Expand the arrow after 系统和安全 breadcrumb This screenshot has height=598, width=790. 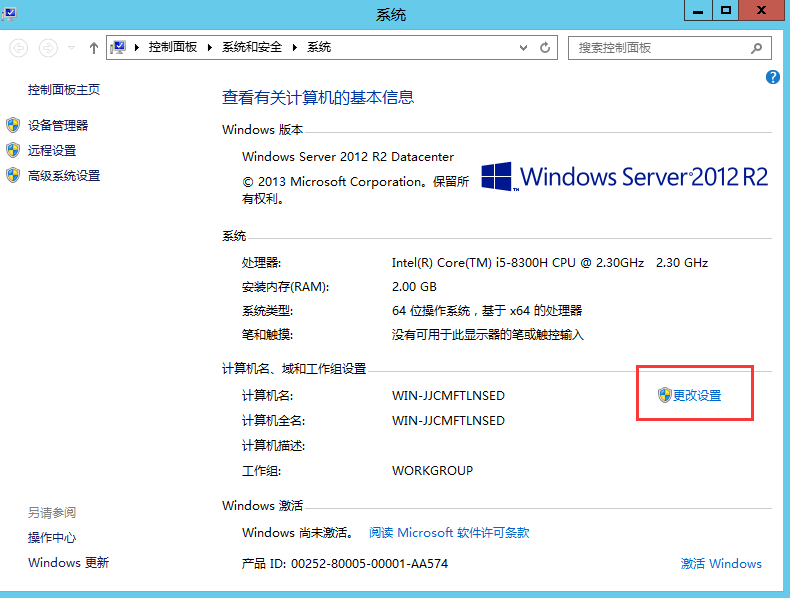click(295, 47)
